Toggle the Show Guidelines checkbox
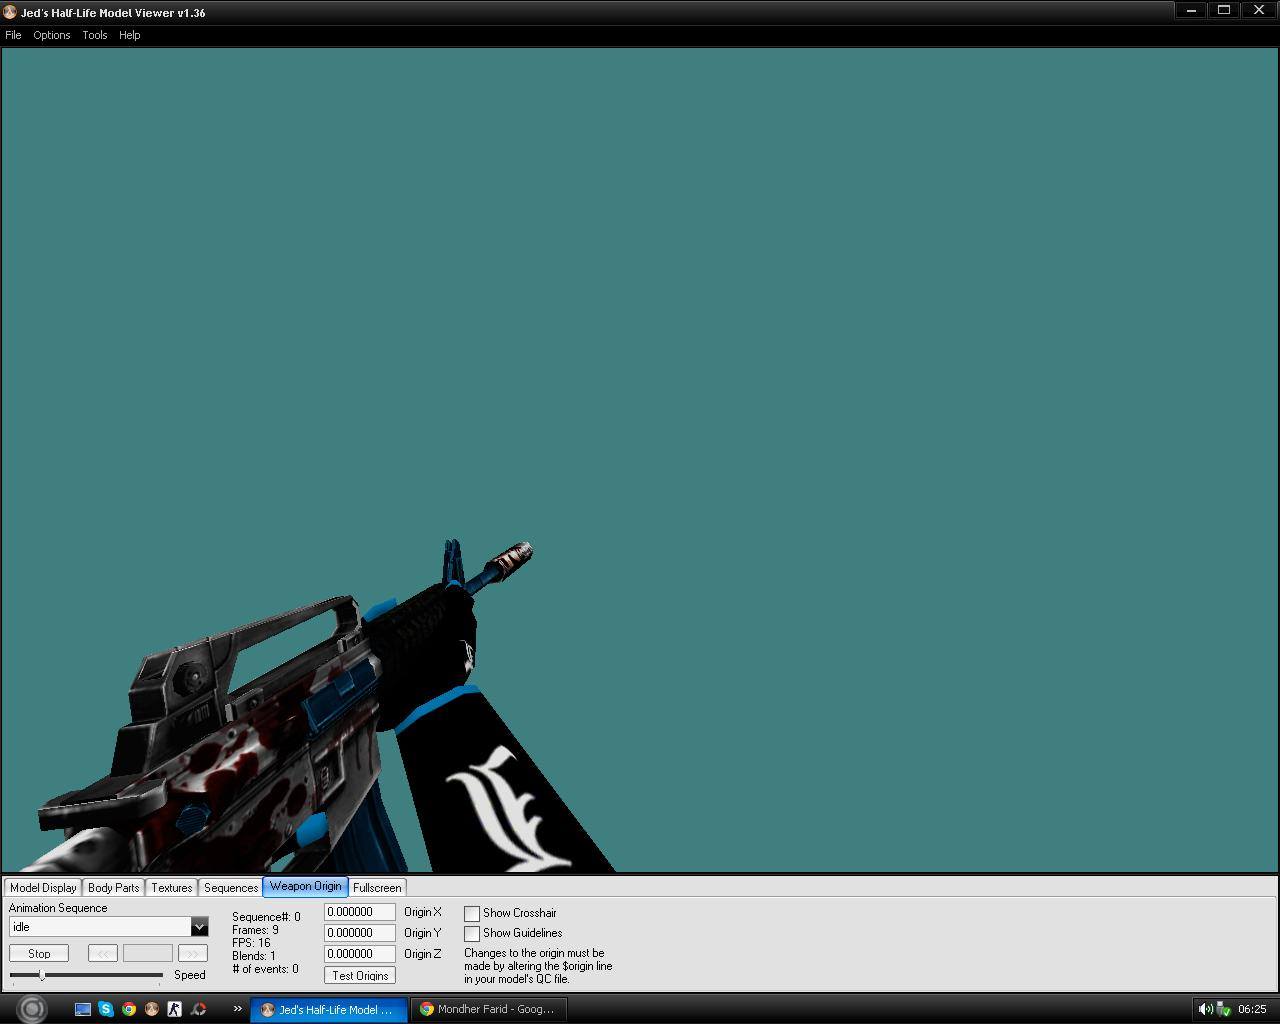Viewport: 1280px width, 1024px height. pyautogui.click(x=472, y=933)
